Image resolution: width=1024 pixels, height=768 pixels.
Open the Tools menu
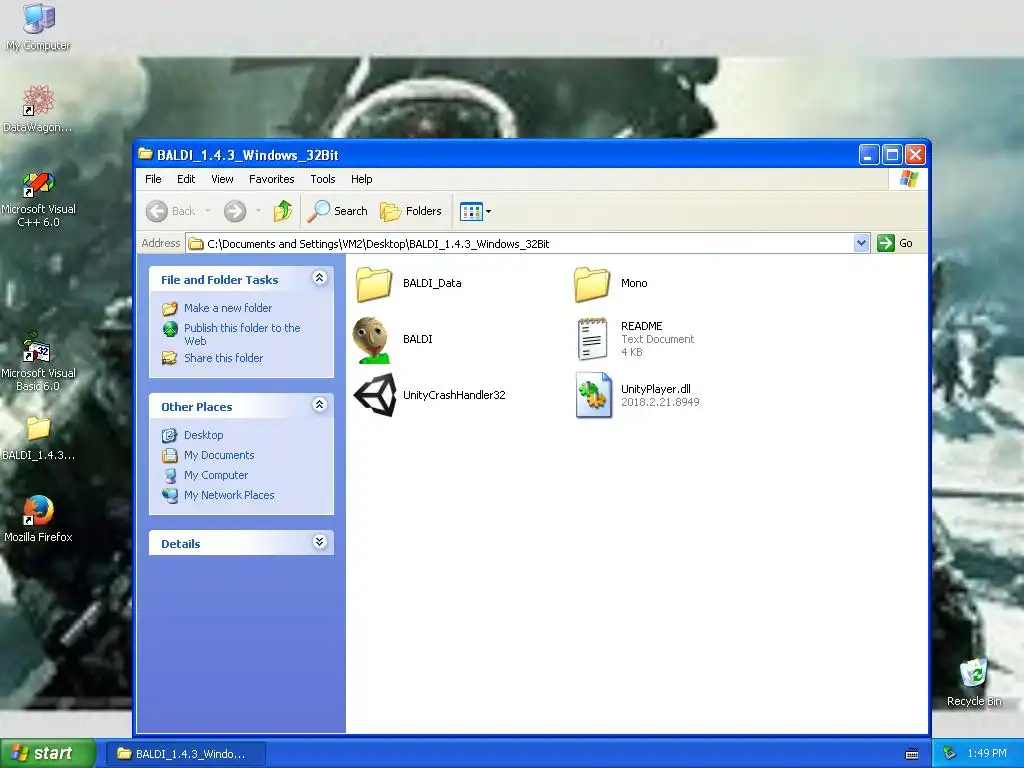tap(323, 179)
